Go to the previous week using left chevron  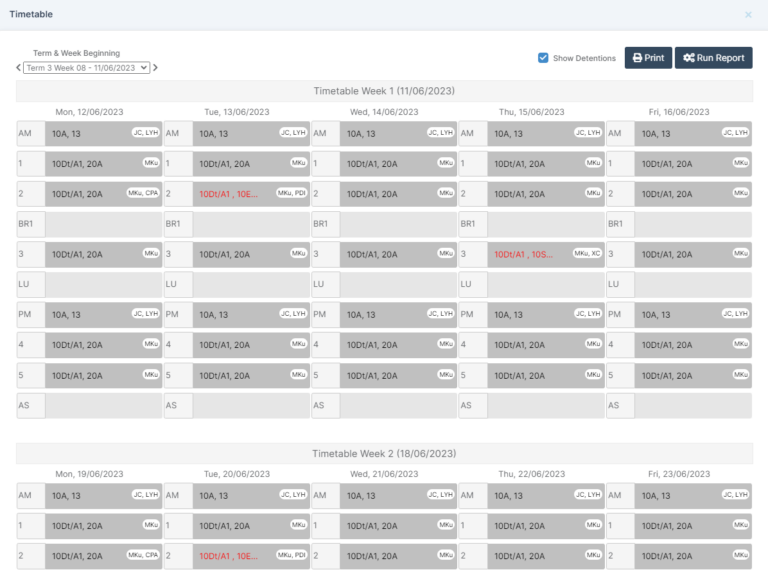pos(18,68)
